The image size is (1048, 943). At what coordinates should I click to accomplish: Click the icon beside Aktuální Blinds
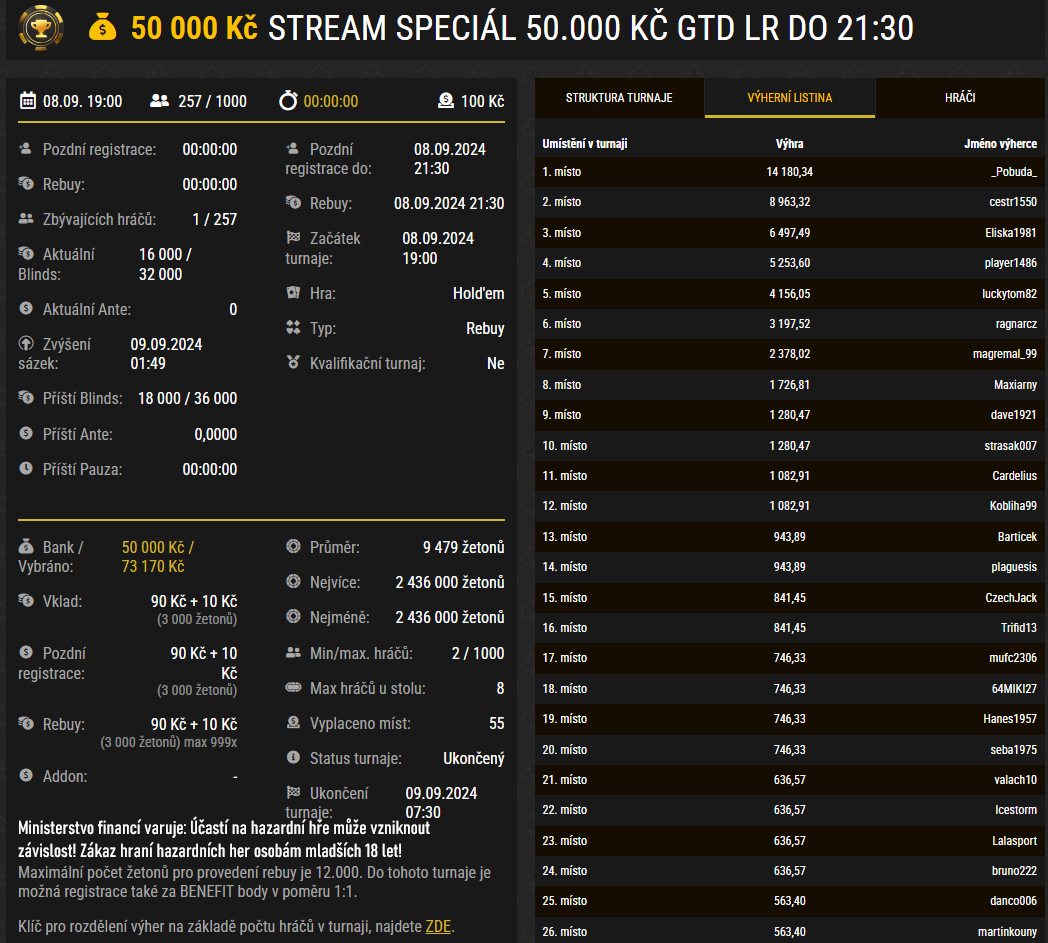click(26, 253)
